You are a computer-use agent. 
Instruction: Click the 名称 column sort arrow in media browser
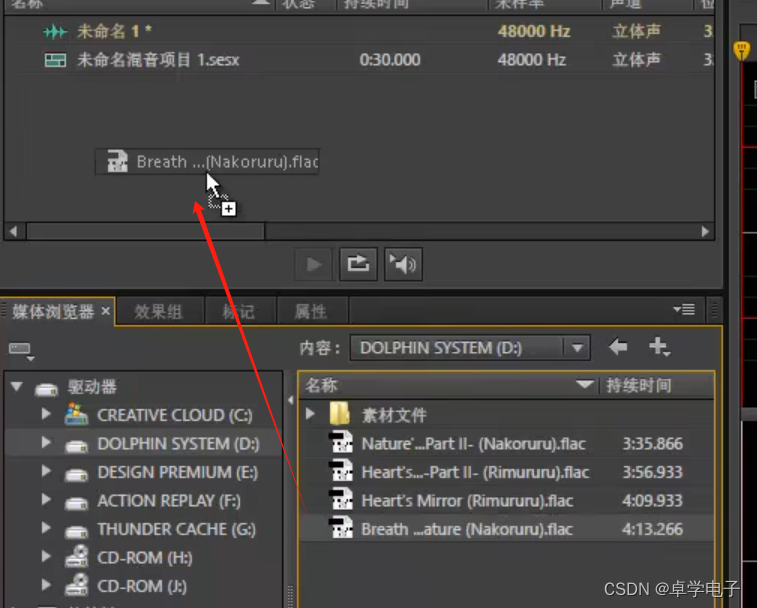coord(585,385)
